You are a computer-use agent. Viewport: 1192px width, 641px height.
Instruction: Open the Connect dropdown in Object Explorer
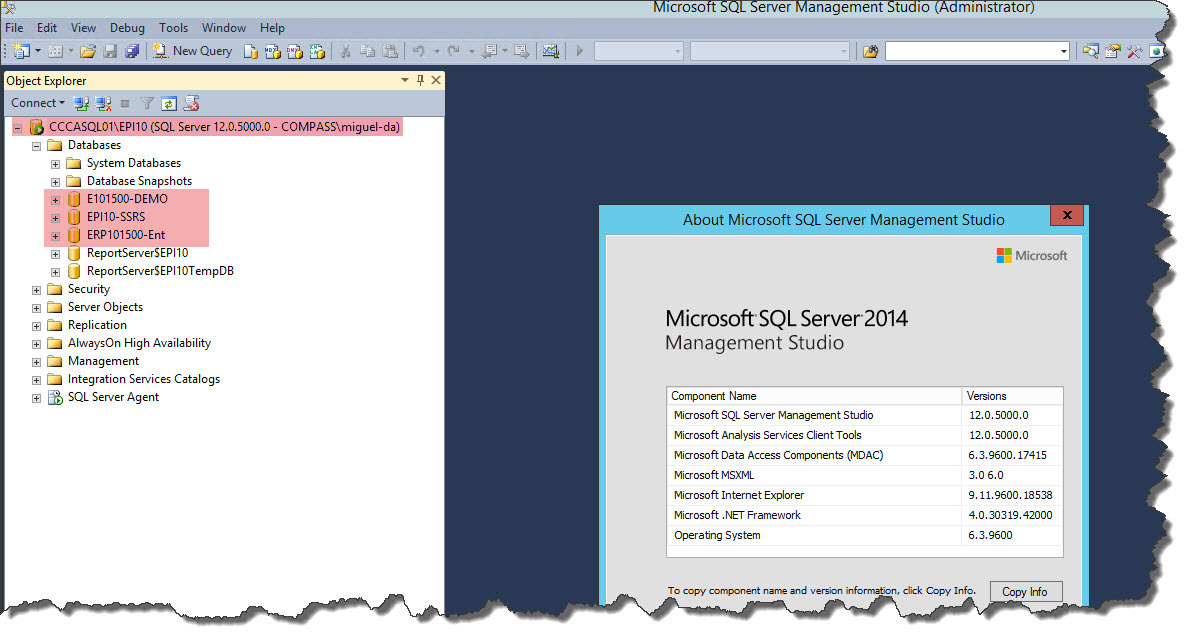[37, 103]
